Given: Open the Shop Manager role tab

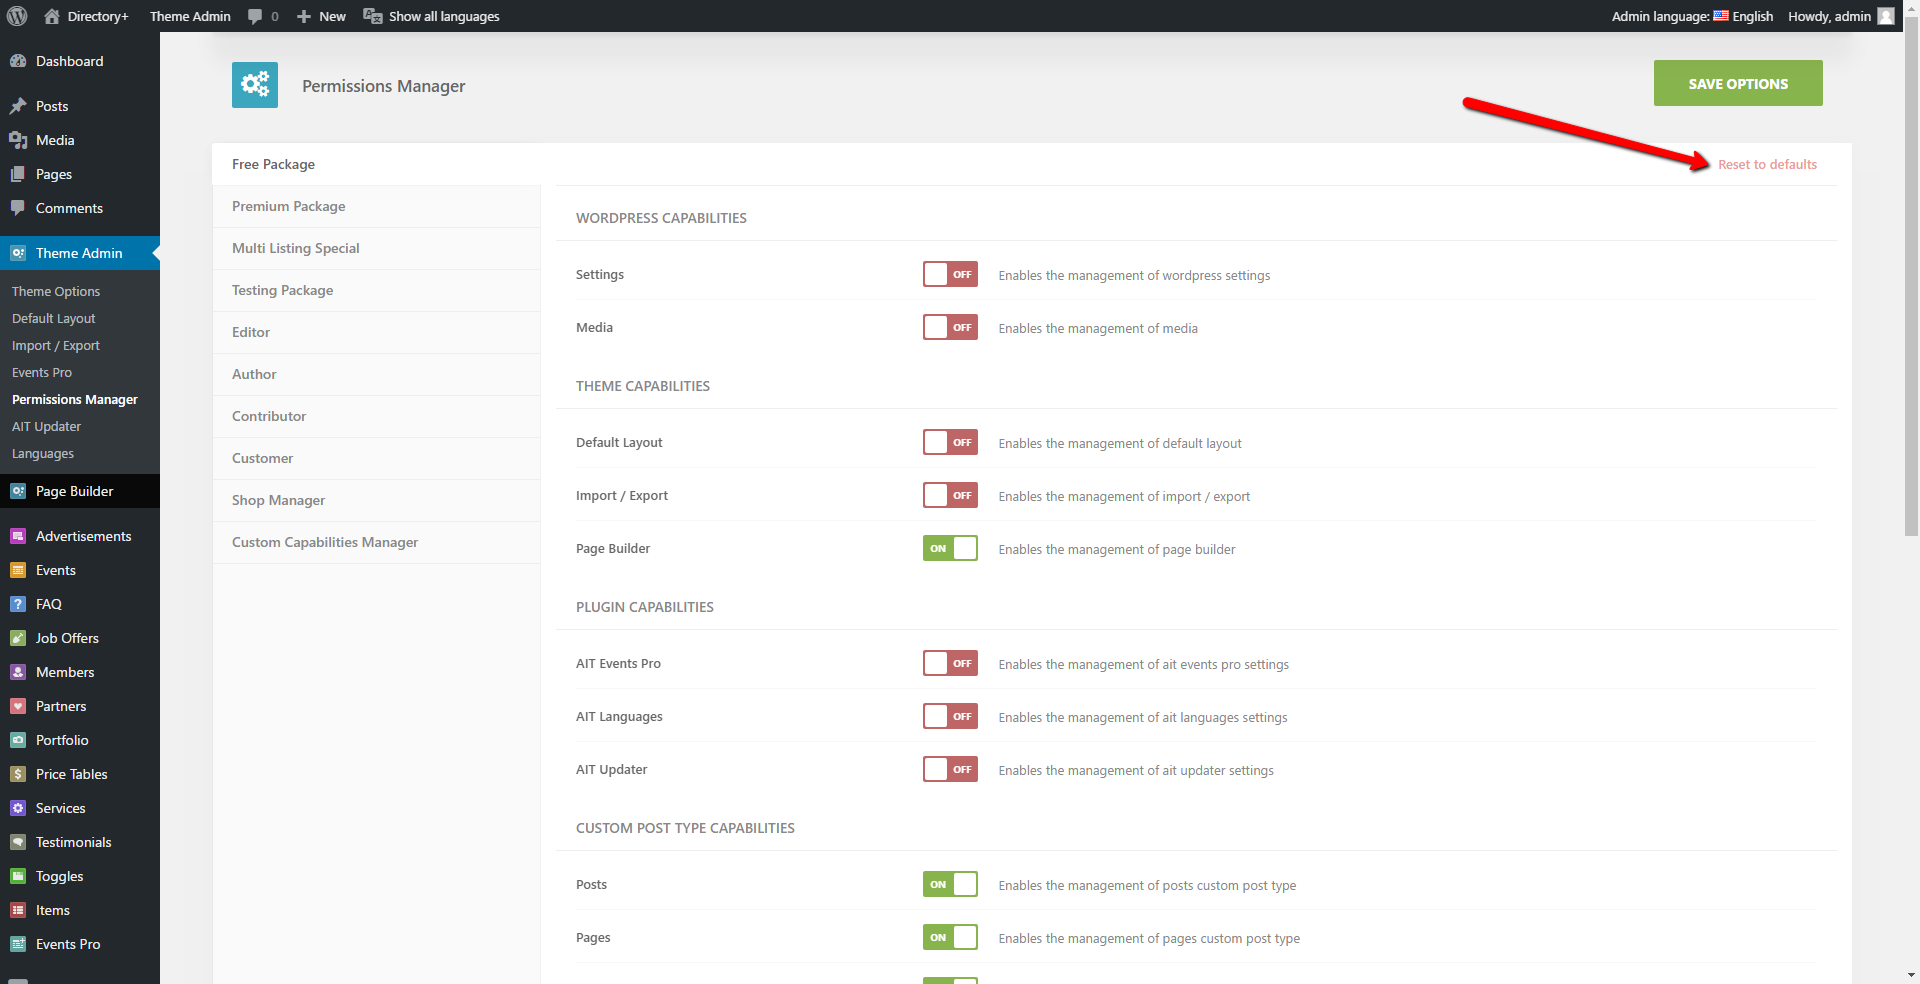Looking at the screenshot, I should [376, 500].
